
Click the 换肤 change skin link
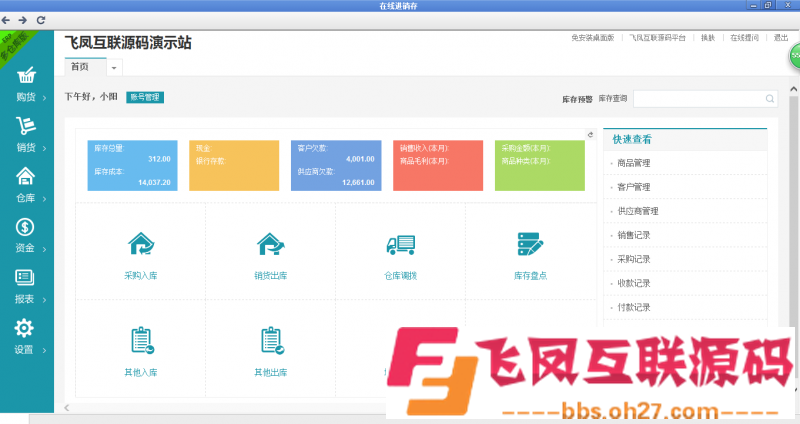pyautogui.click(x=708, y=38)
